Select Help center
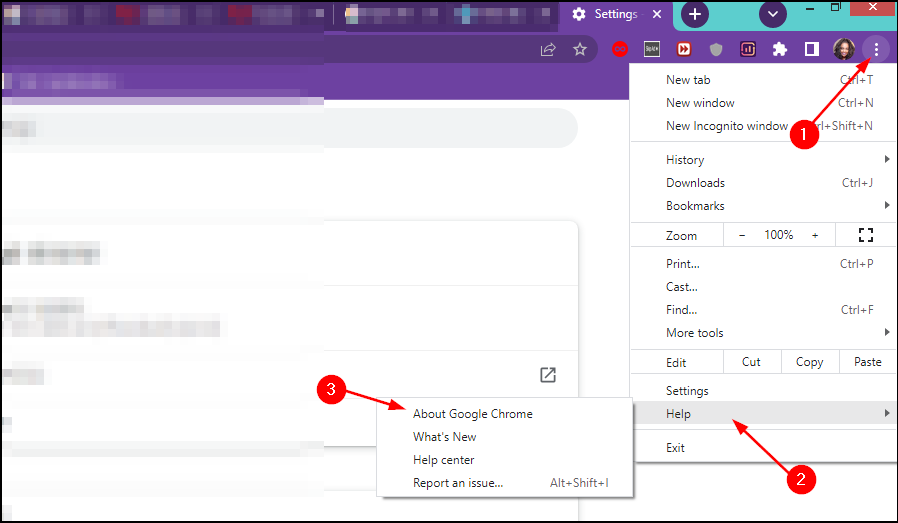 [505, 460]
